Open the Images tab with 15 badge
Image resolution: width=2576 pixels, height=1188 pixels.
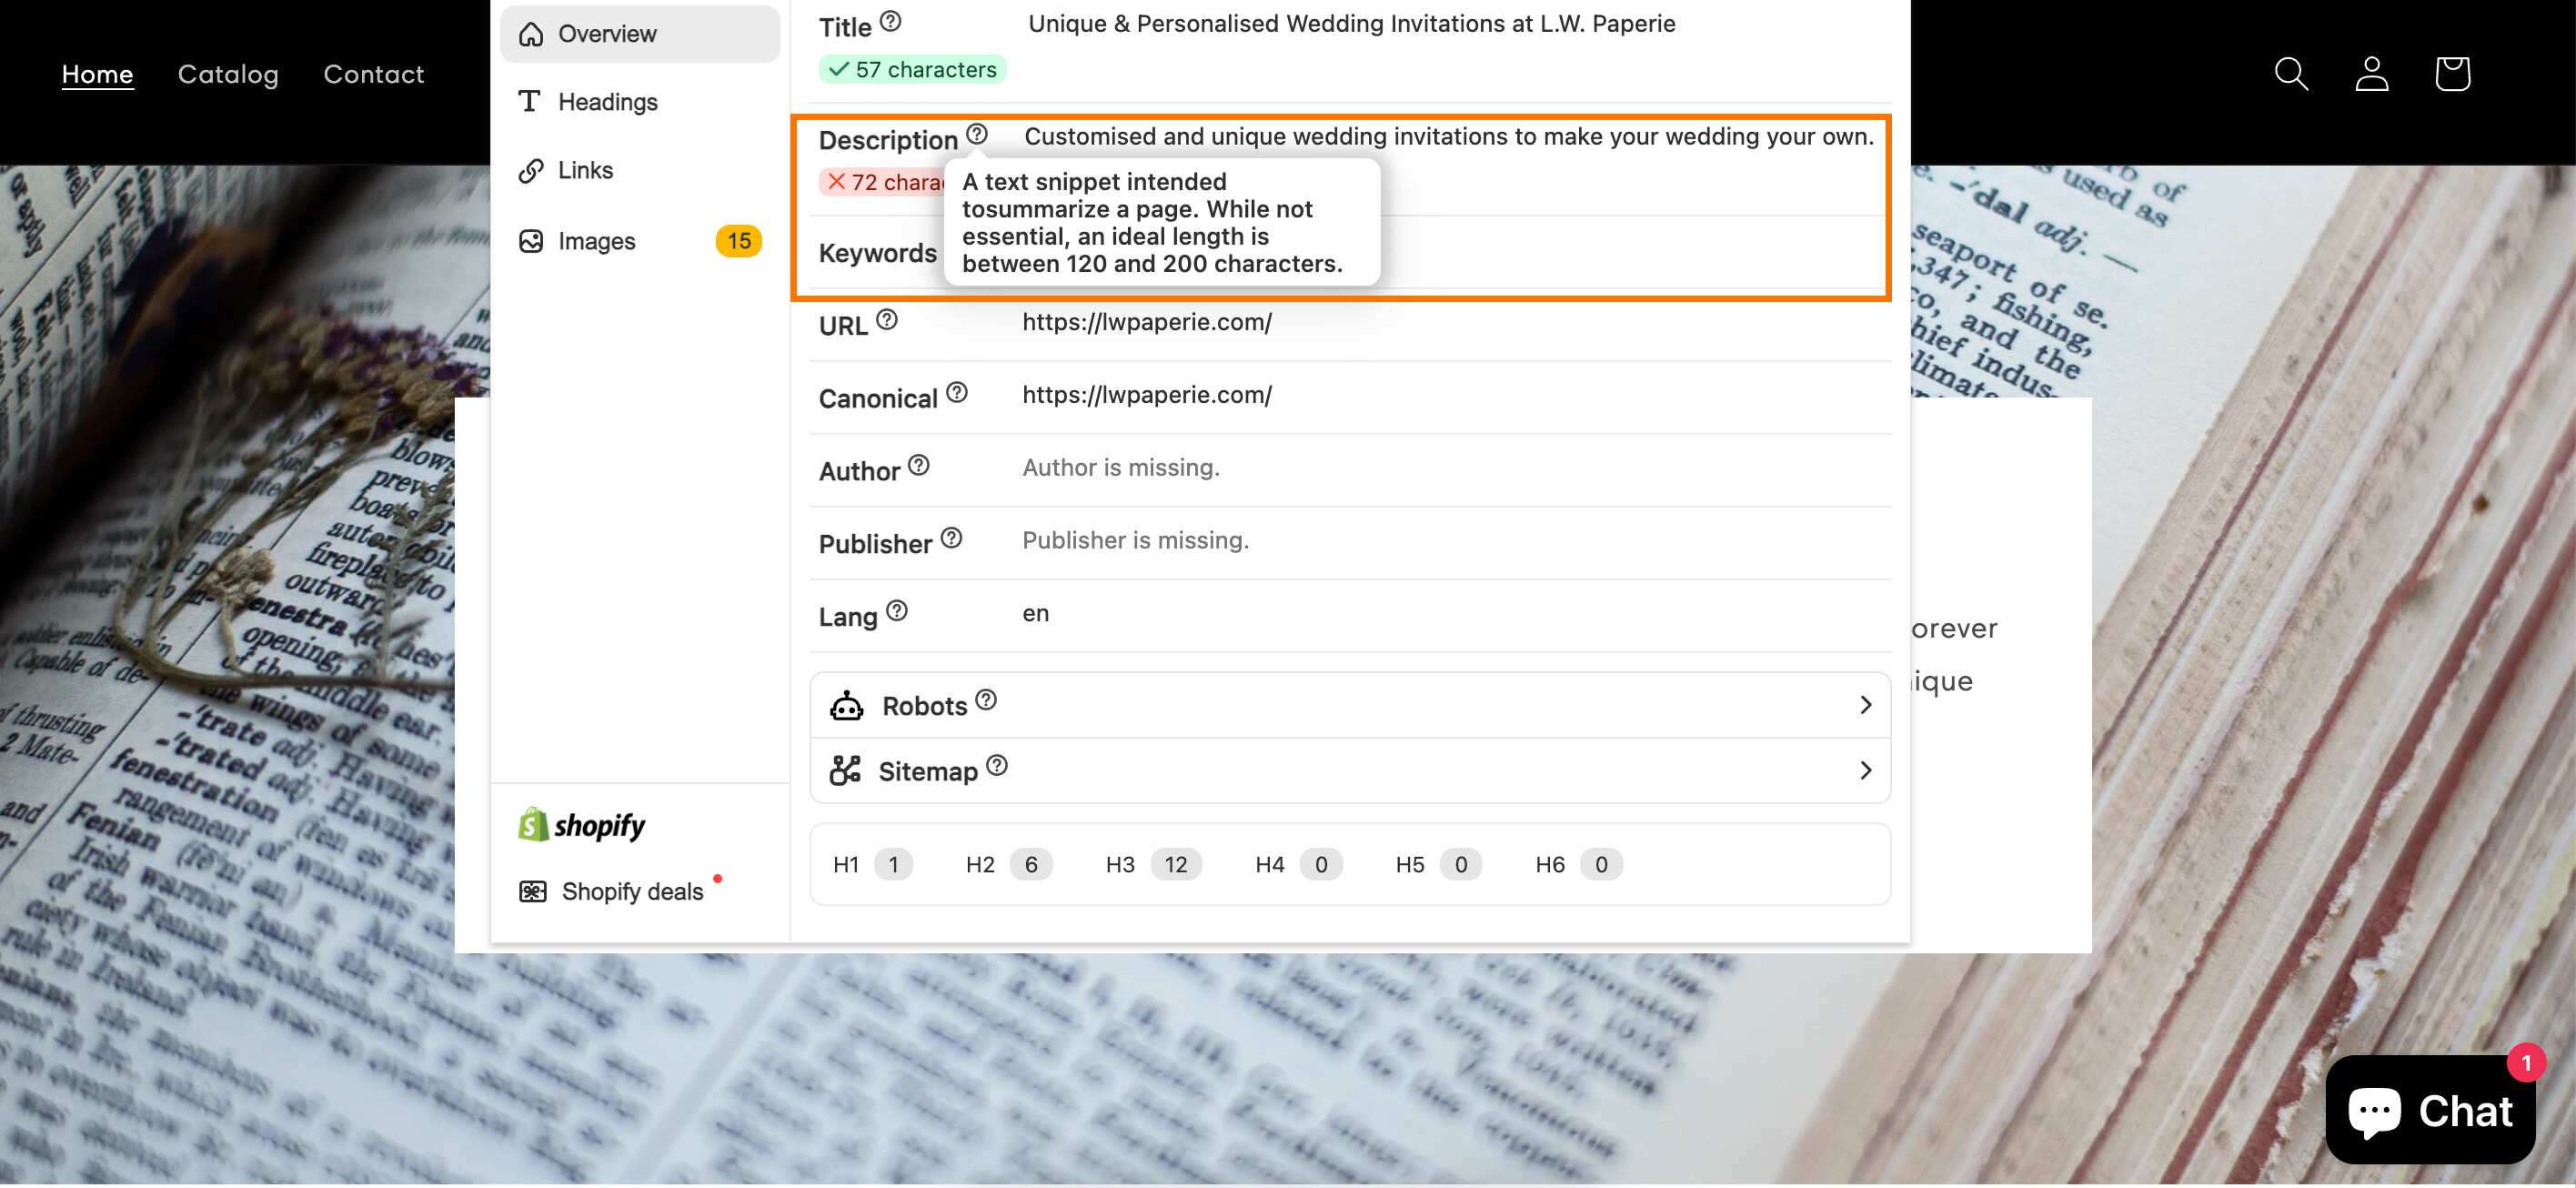(x=596, y=241)
